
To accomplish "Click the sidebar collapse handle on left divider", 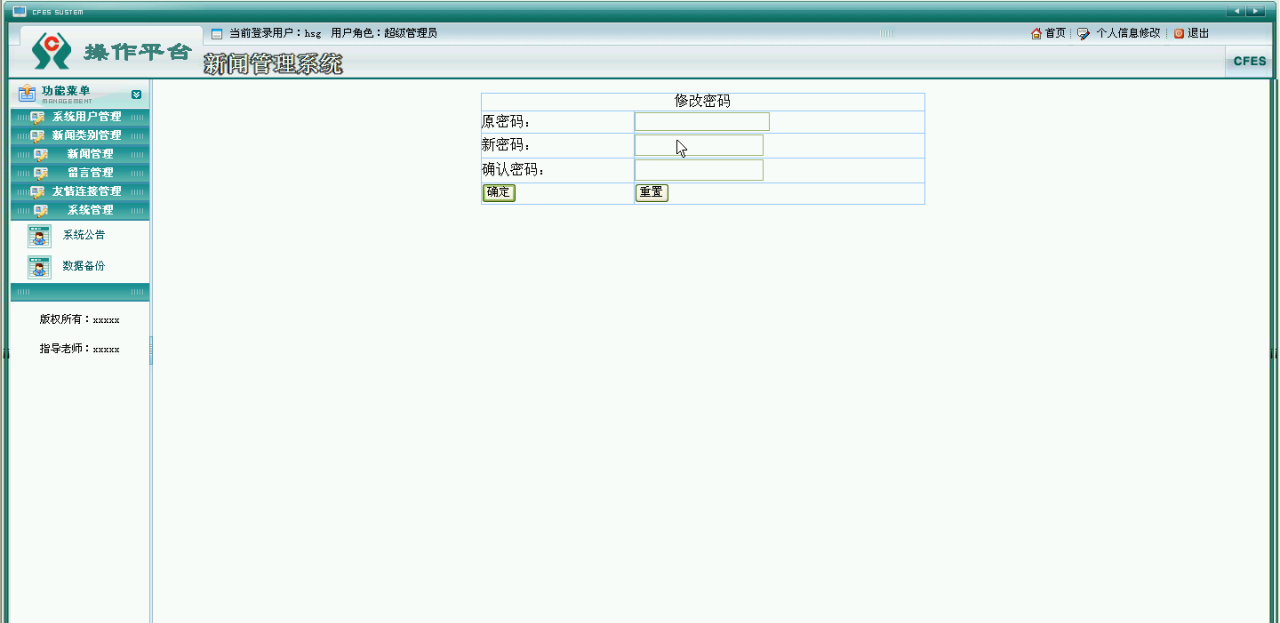I will click(x=151, y=350).
